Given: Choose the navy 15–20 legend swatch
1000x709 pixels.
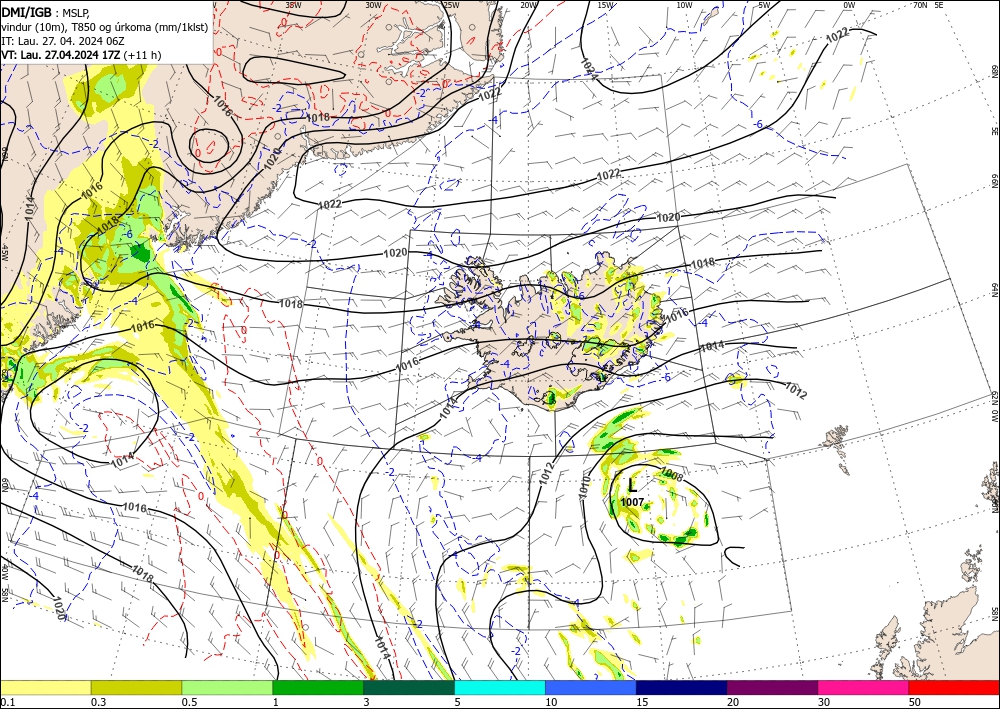Looking at the screenshot, I should coord(682,687).
